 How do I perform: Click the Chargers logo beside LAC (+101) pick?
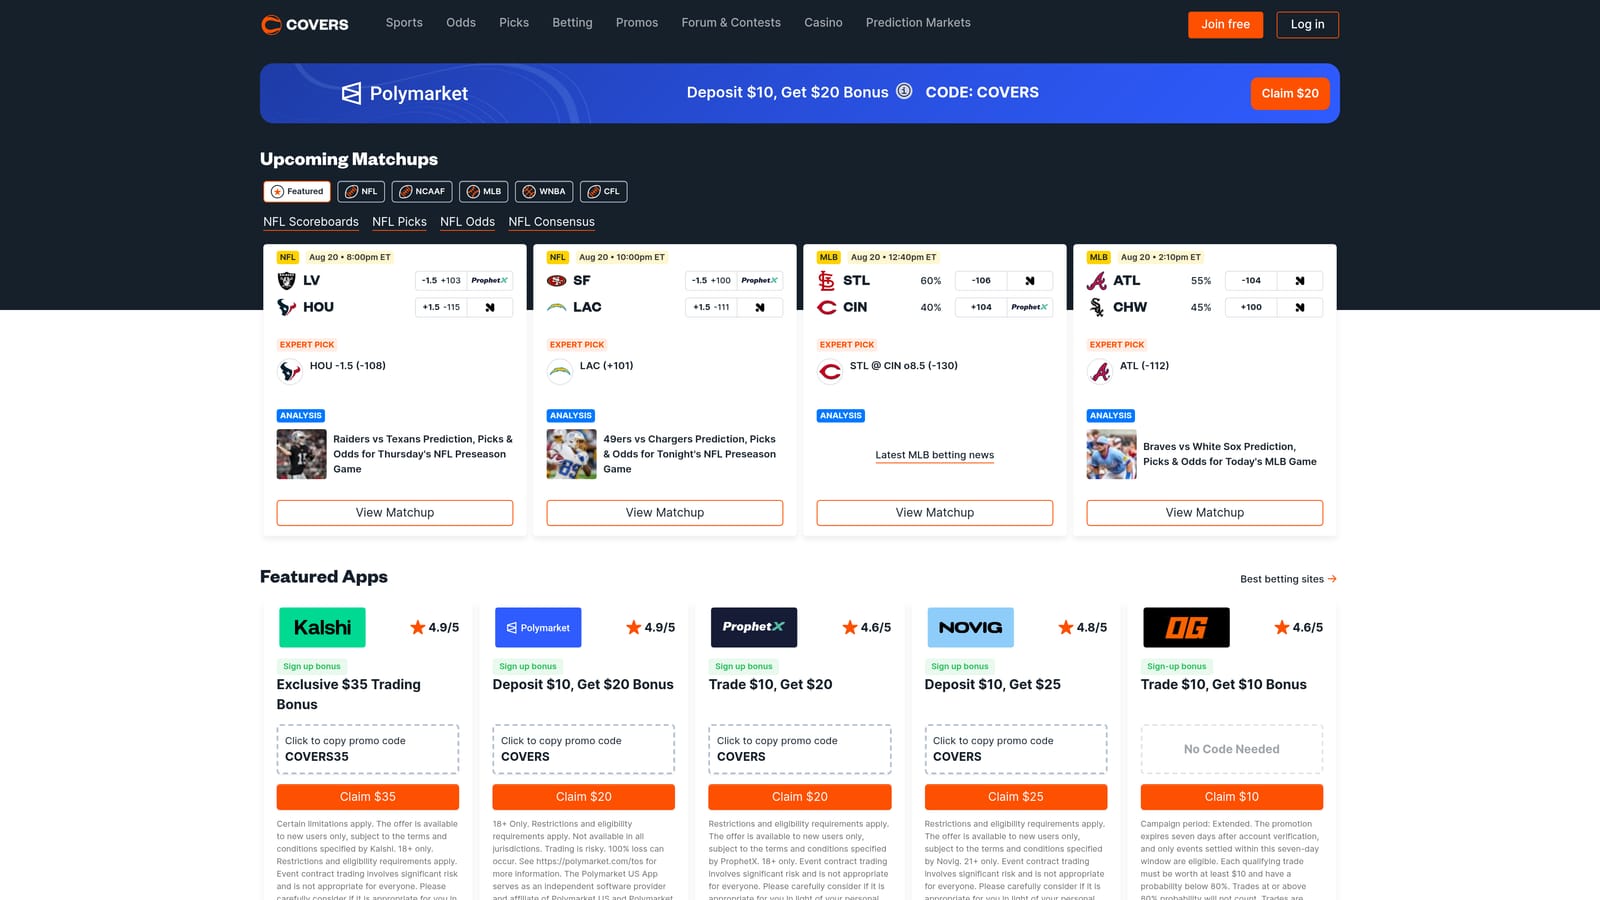coord(560,372)
